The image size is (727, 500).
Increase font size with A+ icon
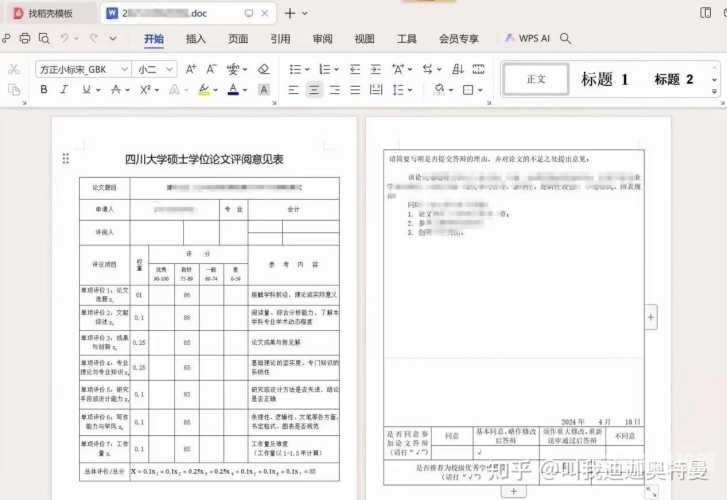[191, 69]
